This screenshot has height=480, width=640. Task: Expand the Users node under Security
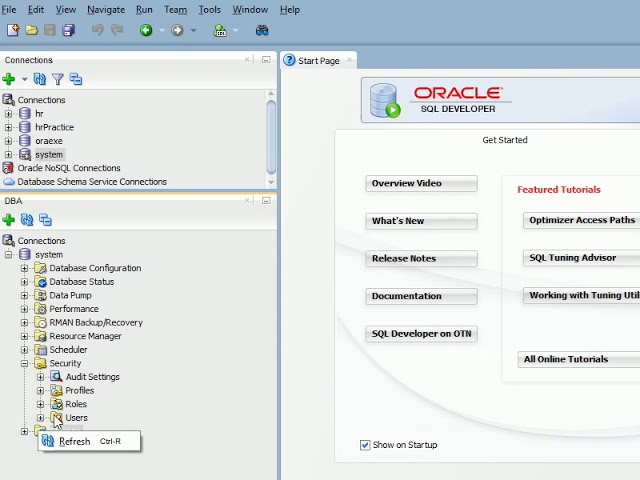(x=40, y=418)
